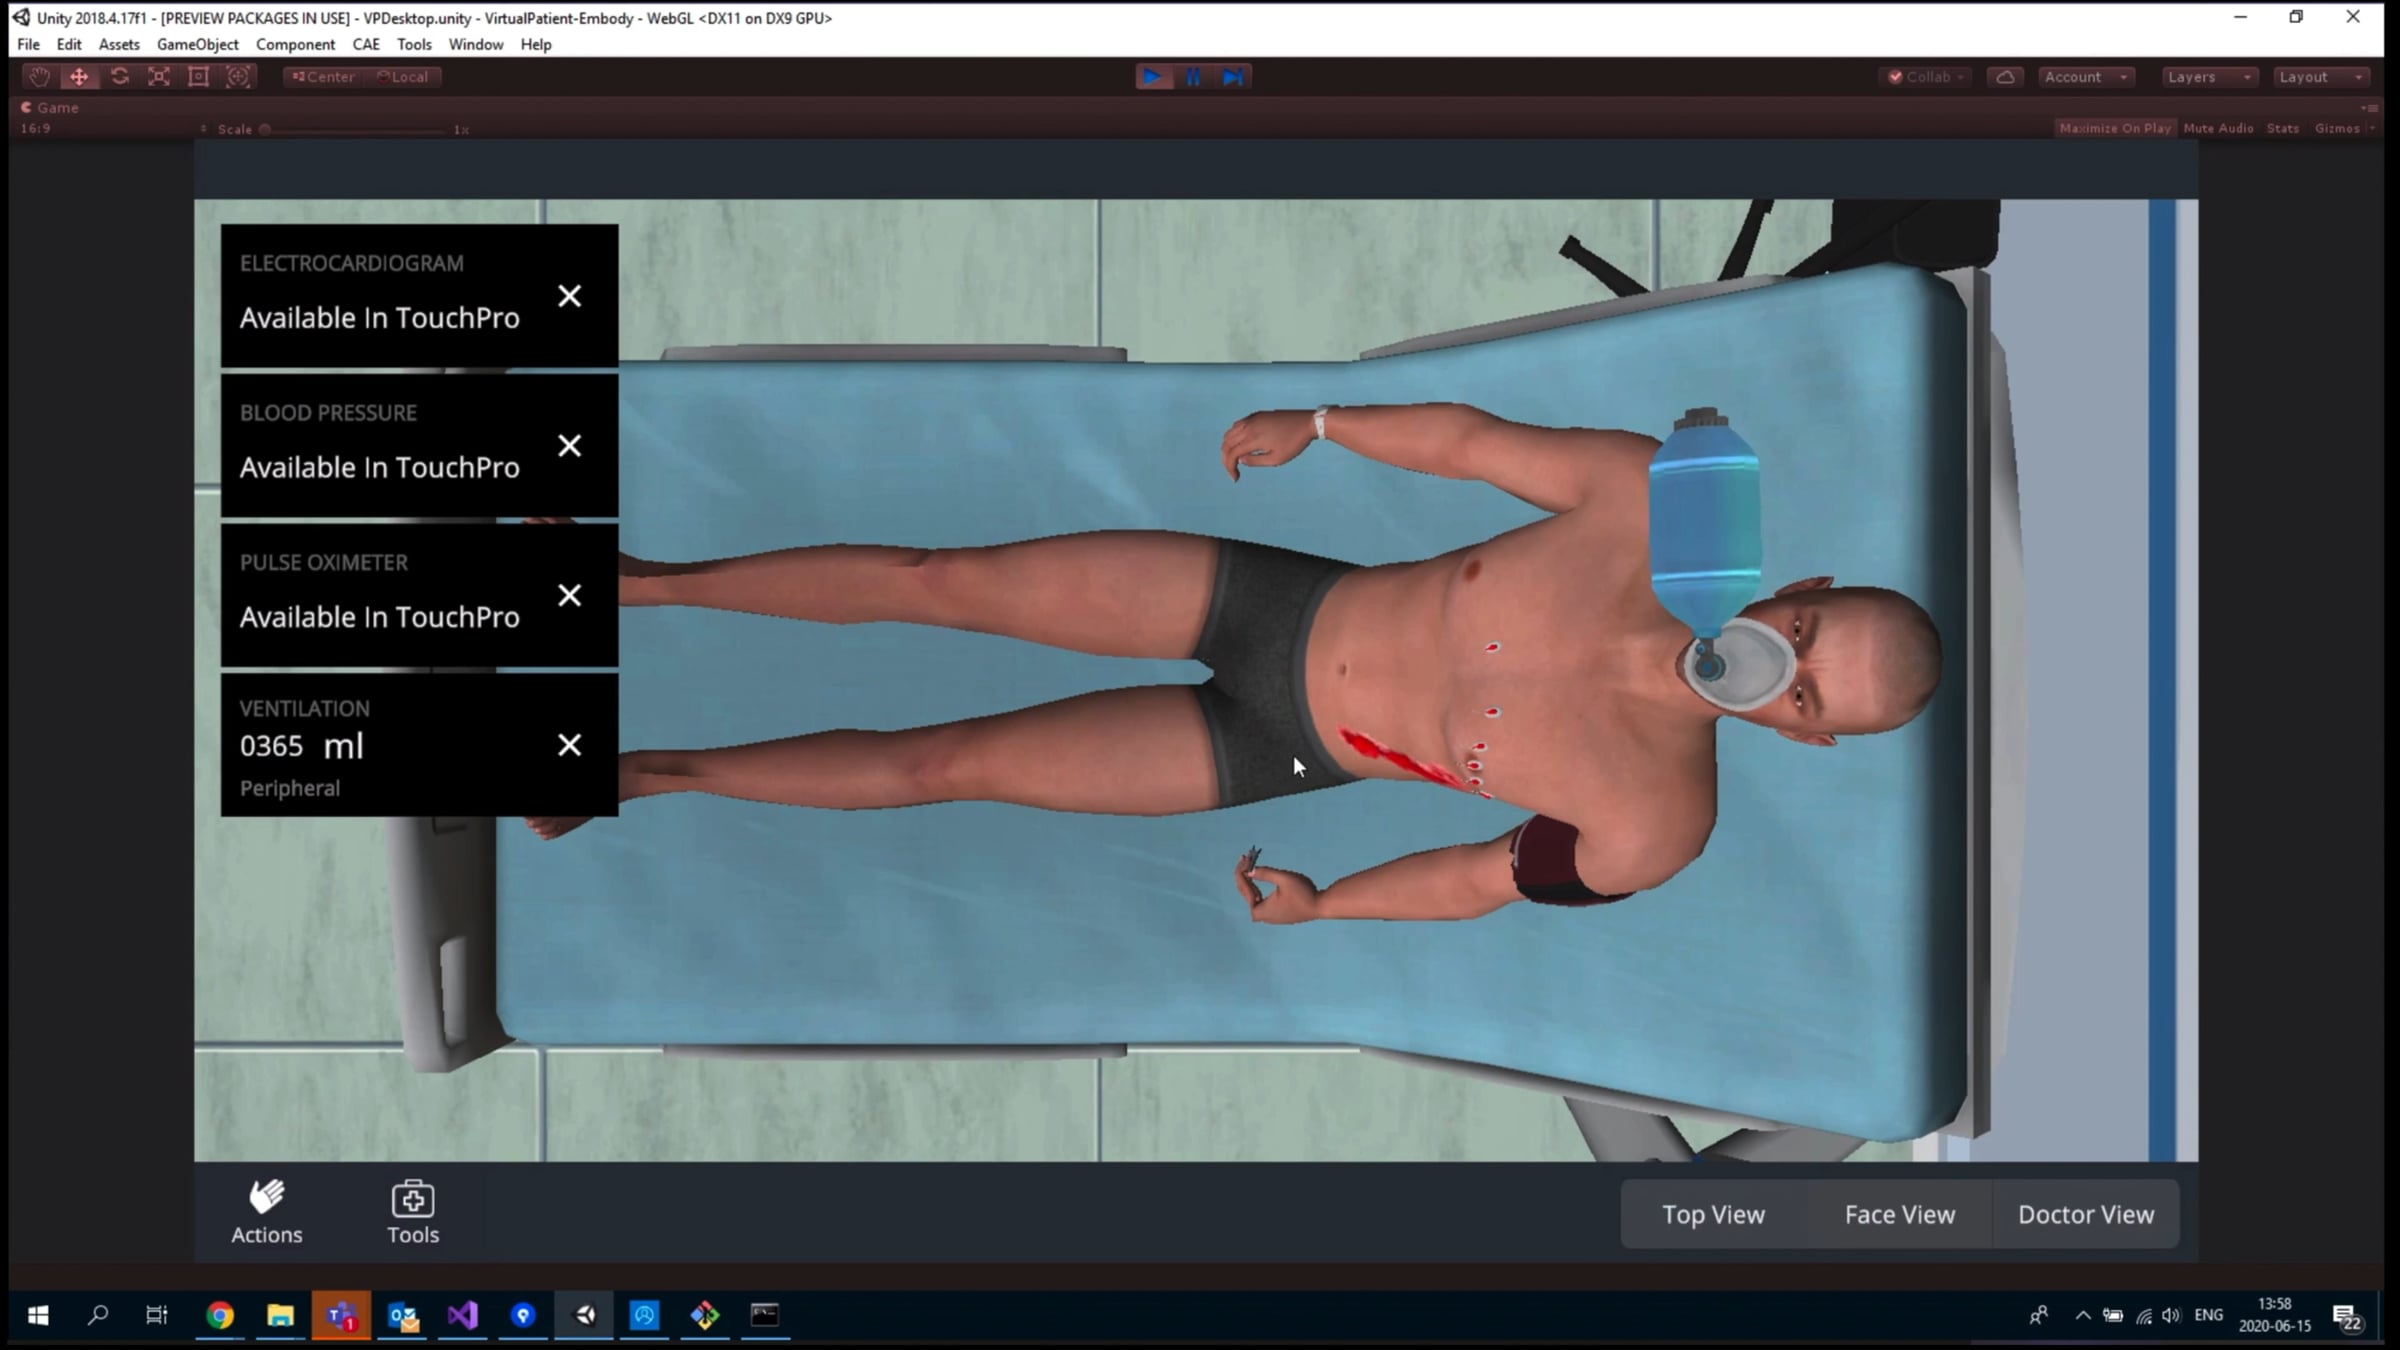Close the Blood Pressure panel
Screen dimensions: 2400x1350
(569, 446)
